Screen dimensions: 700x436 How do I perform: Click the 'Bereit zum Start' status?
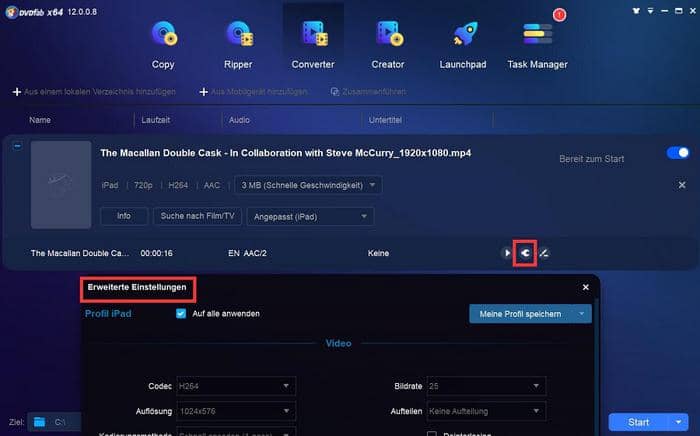coord(592,159)
